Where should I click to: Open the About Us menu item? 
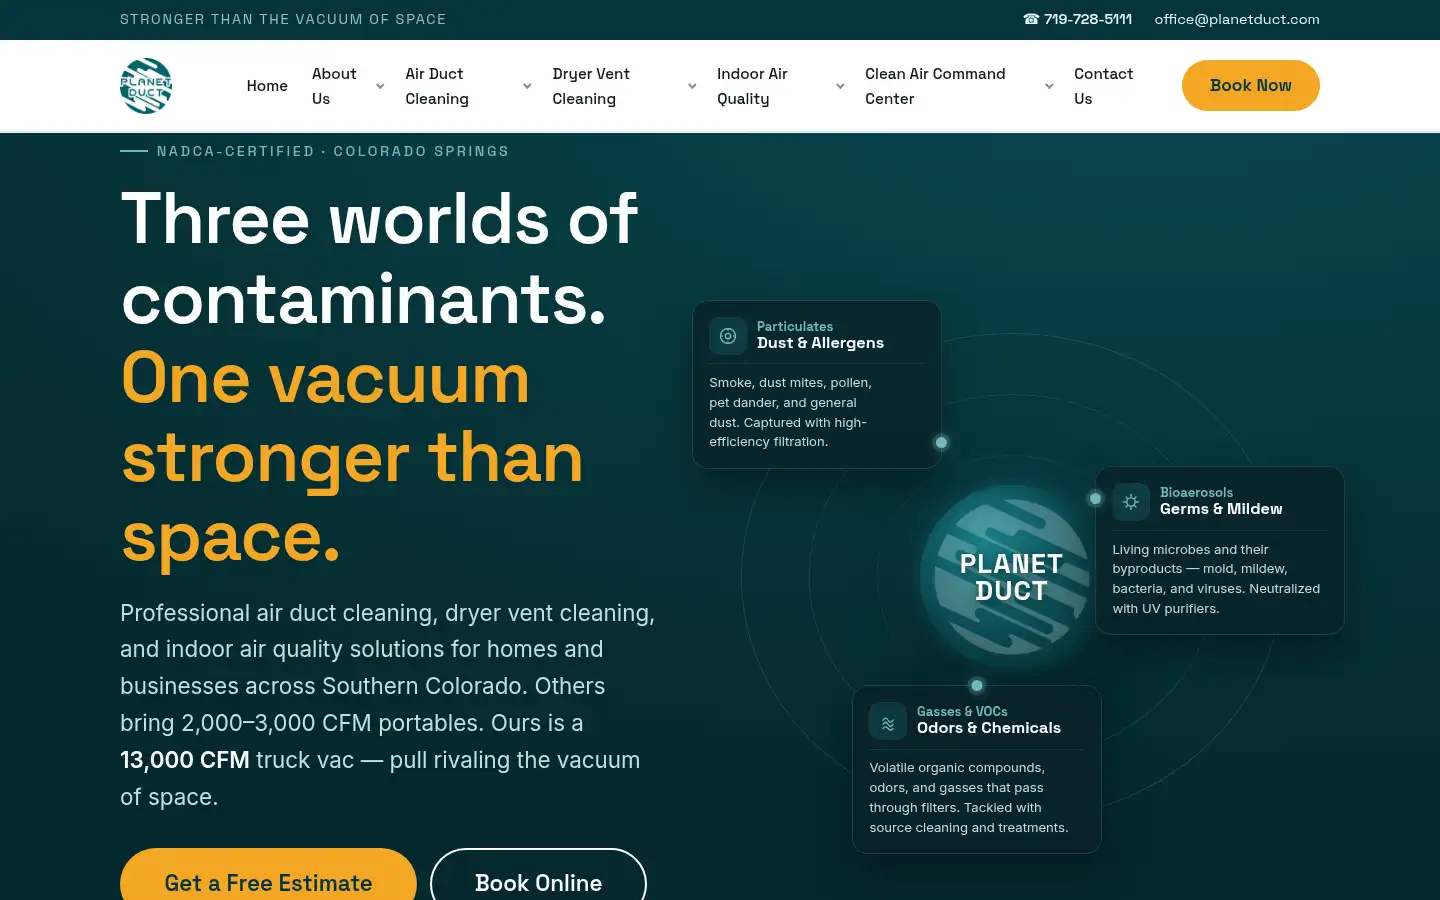click(x=334, y=86)
